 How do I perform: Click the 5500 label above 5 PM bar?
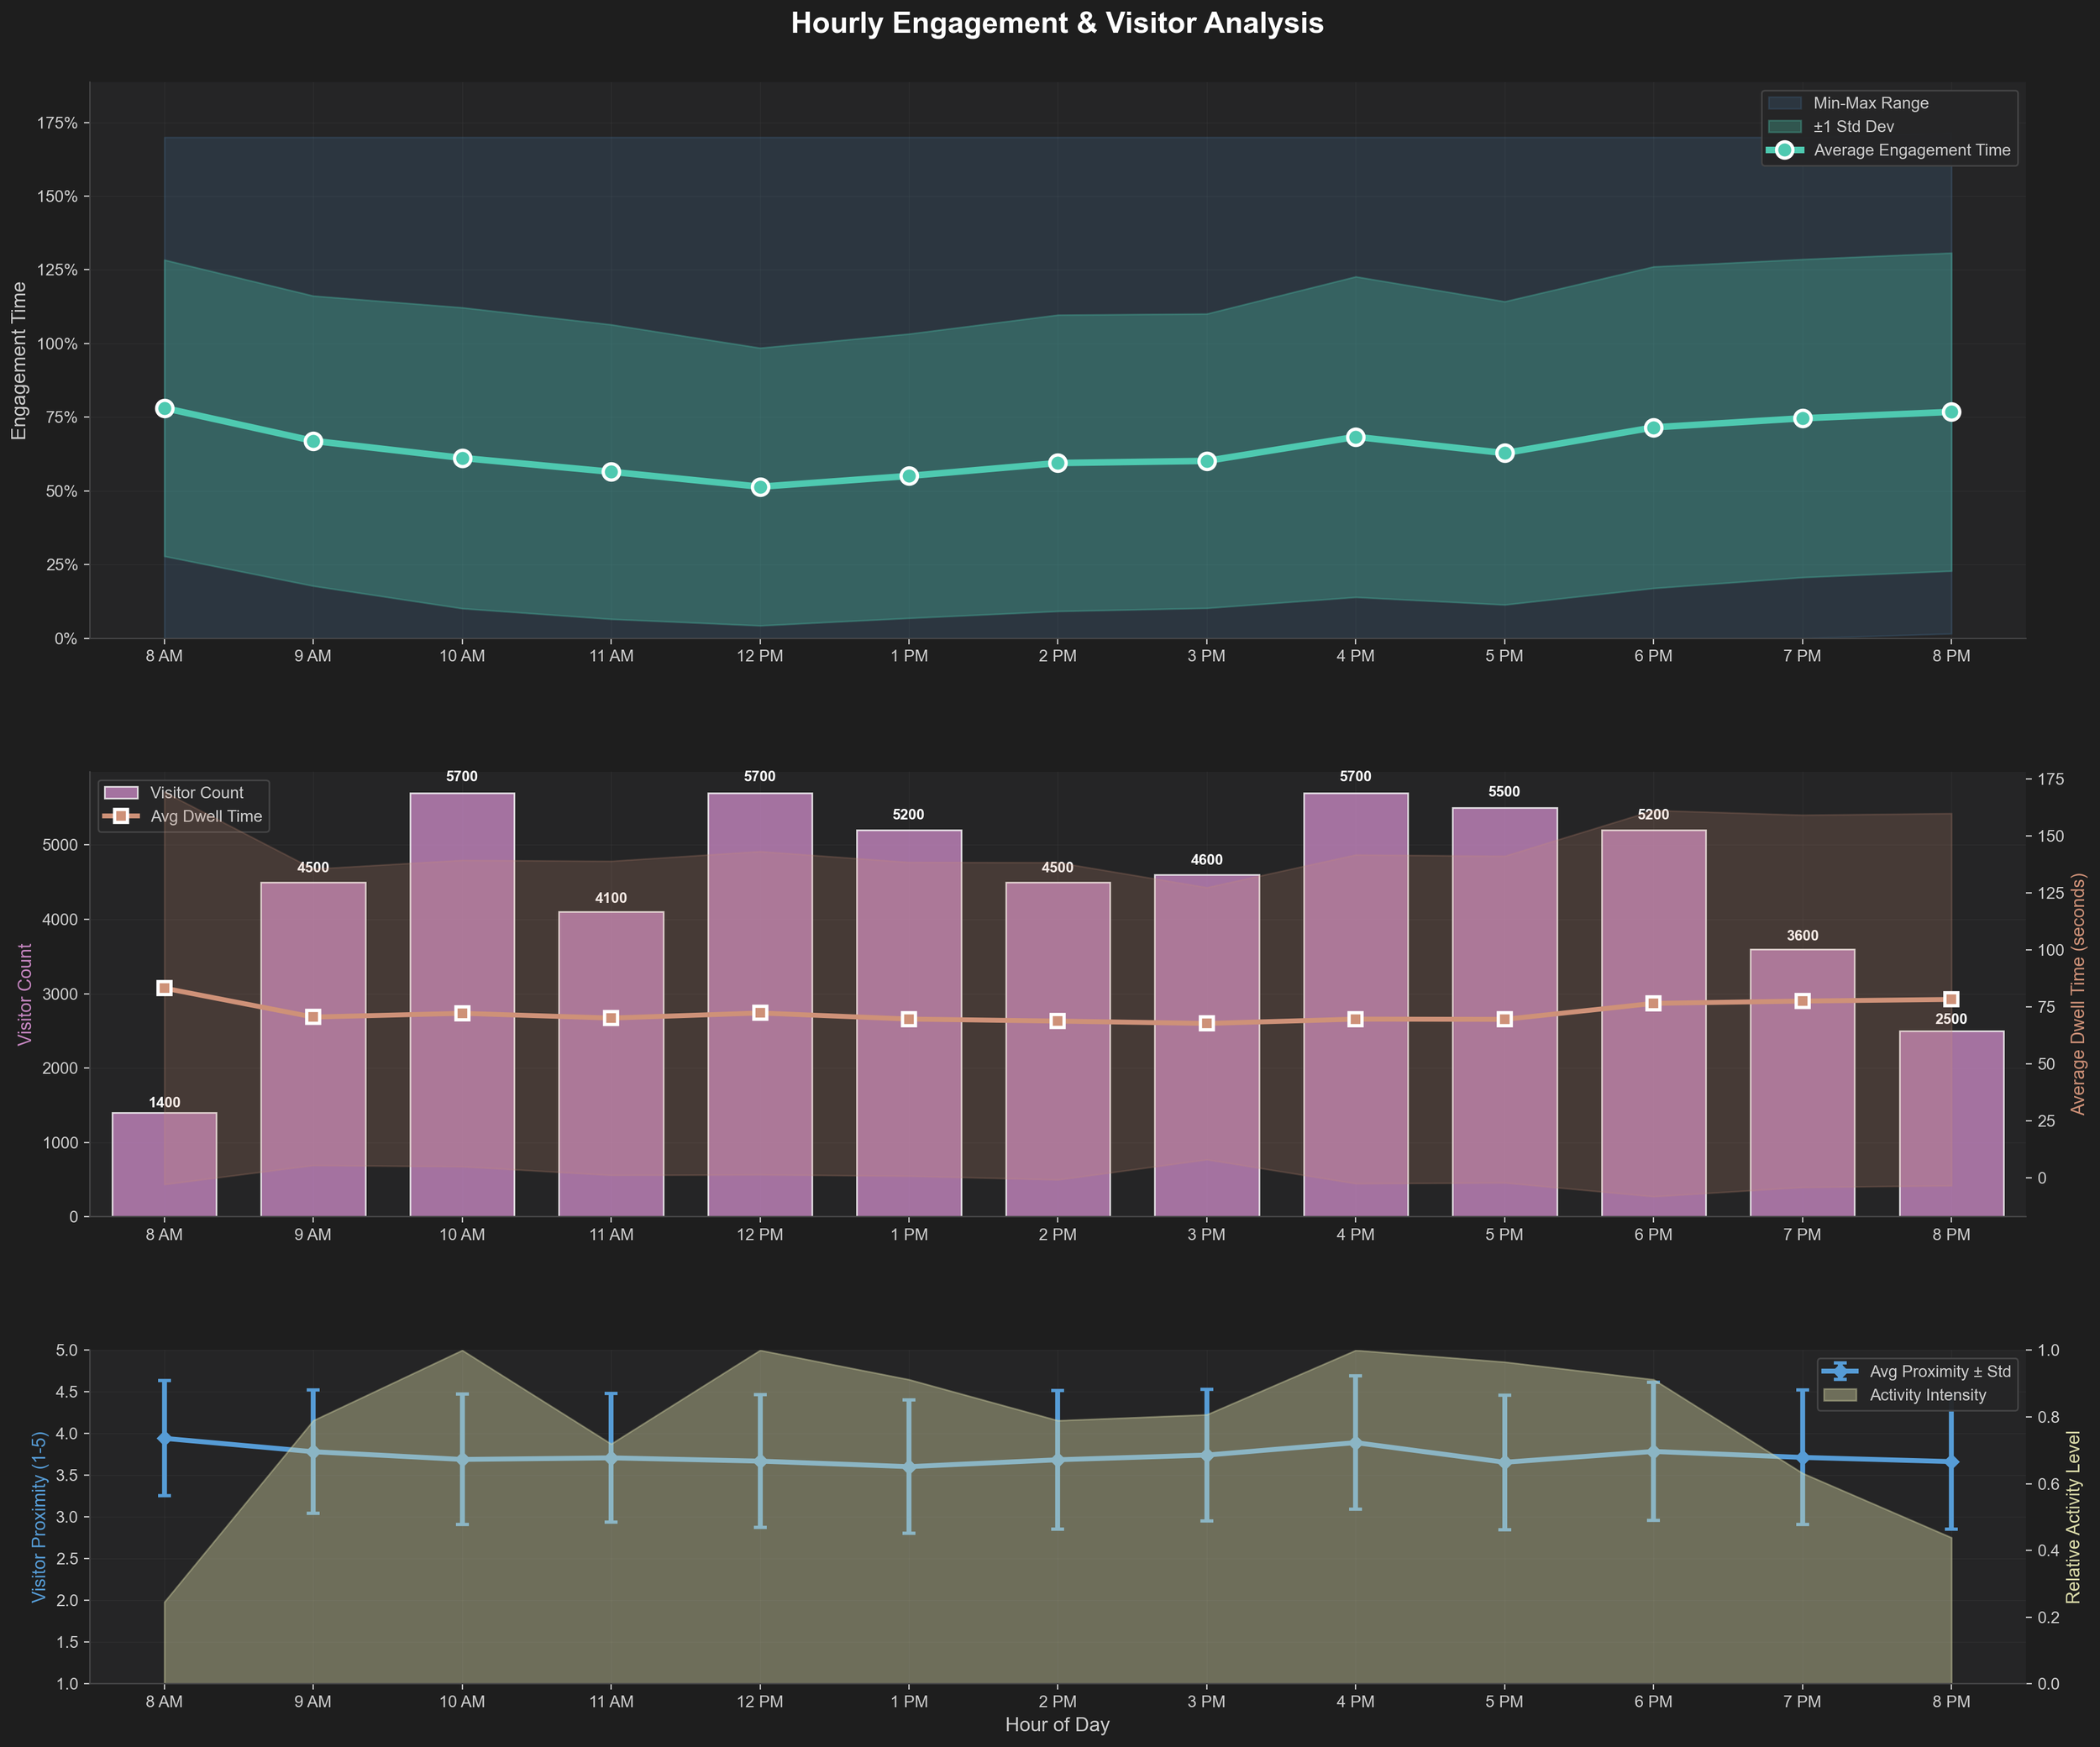tap(1503, 792)
